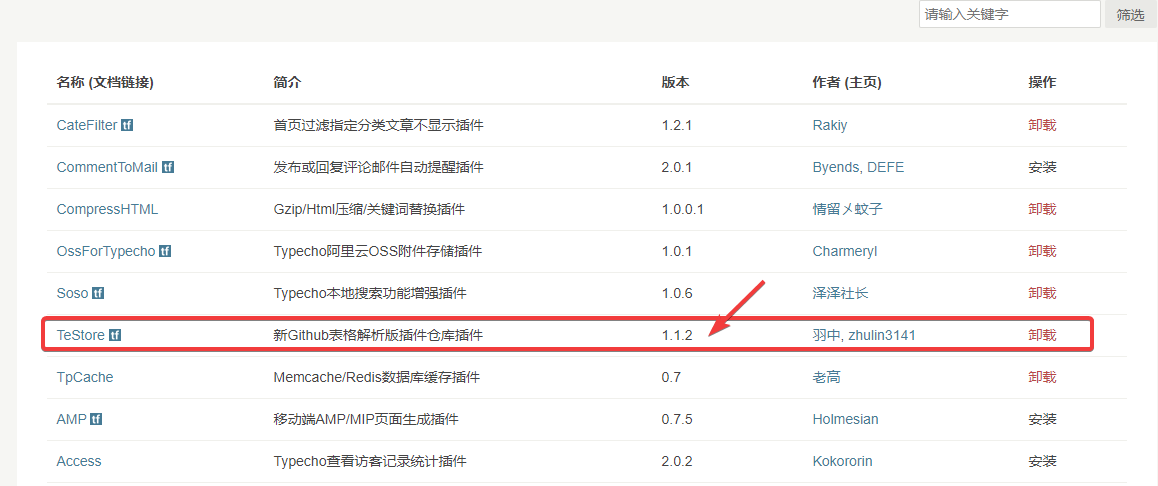Click version 2.0.1 of CommentToMail
Viewport: 1158px width, 486px height.
tap(676, 168)
